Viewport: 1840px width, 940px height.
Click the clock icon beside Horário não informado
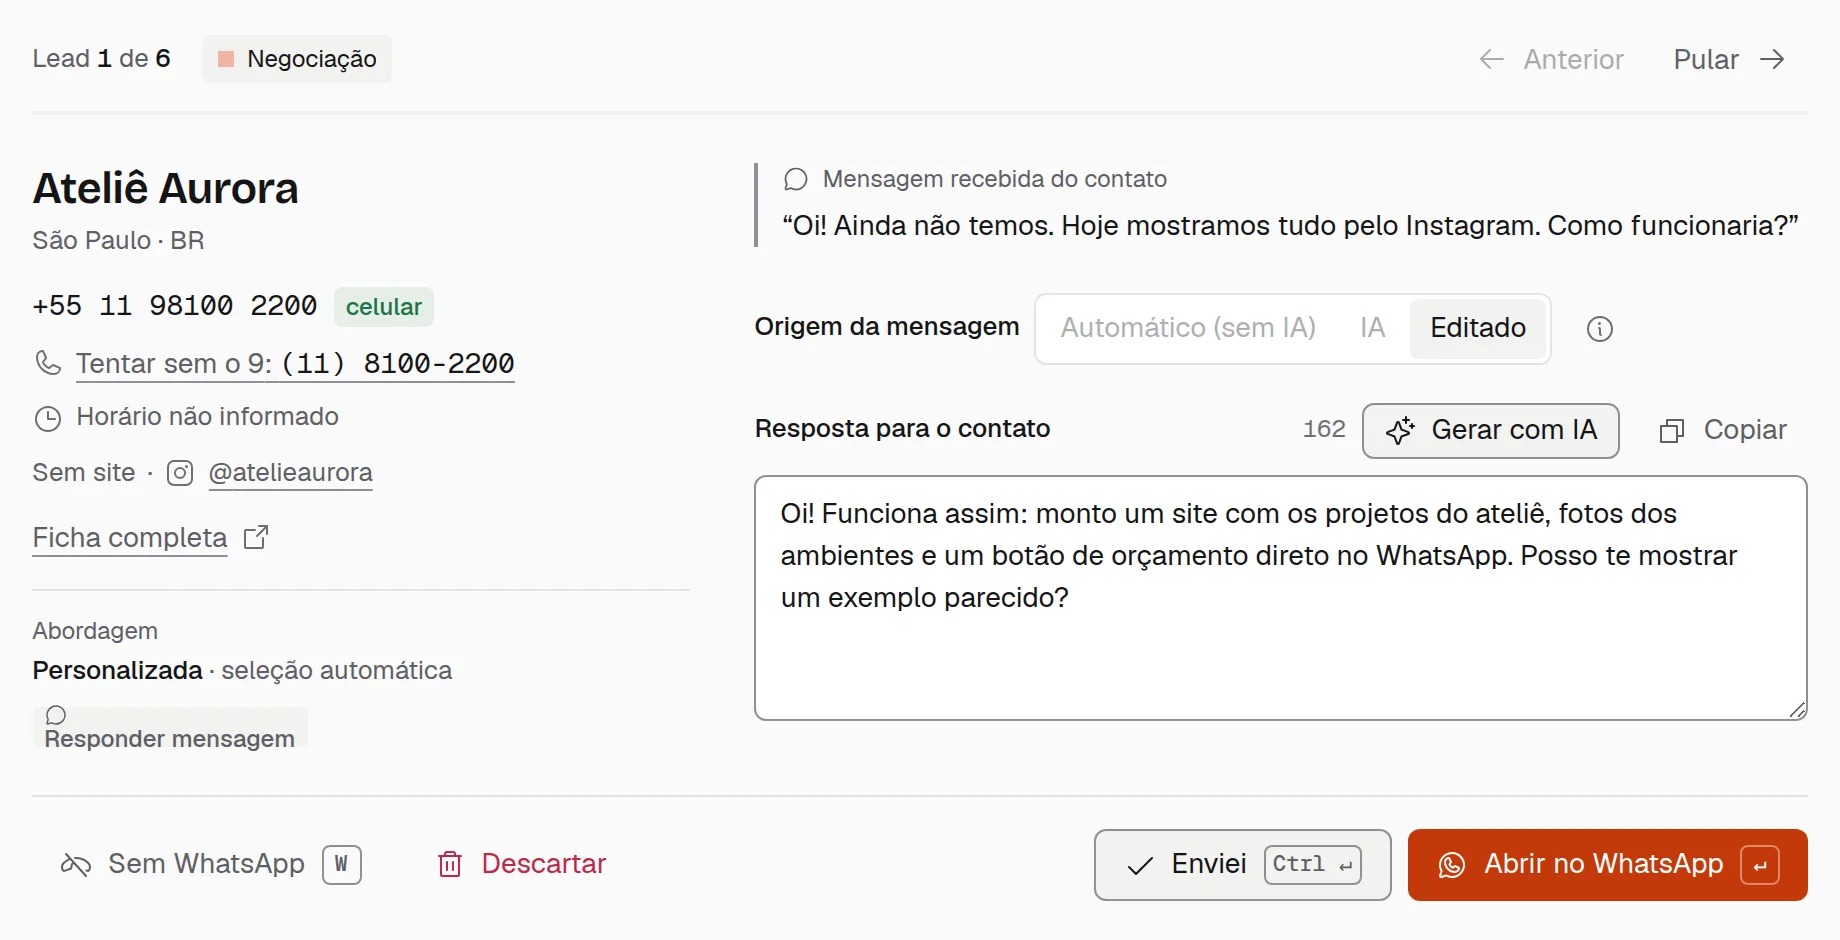tap(48, 418)
